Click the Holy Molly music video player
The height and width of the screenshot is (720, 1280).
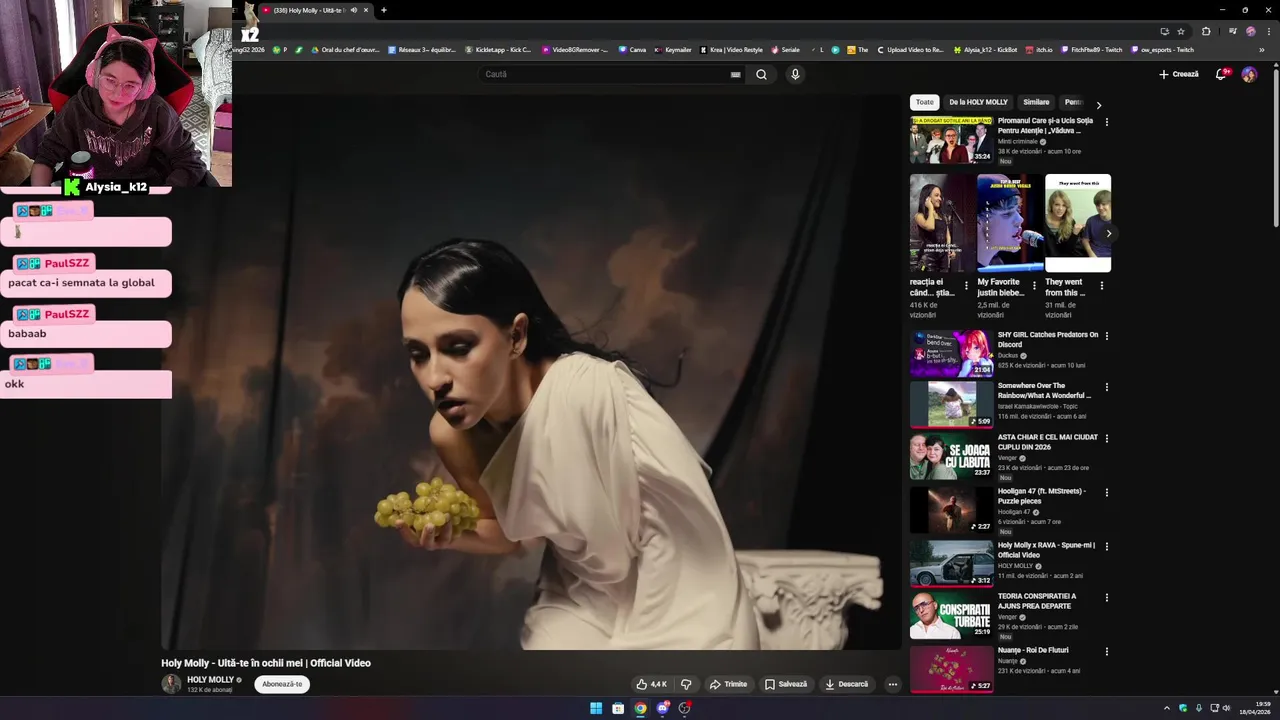(531, 372)
